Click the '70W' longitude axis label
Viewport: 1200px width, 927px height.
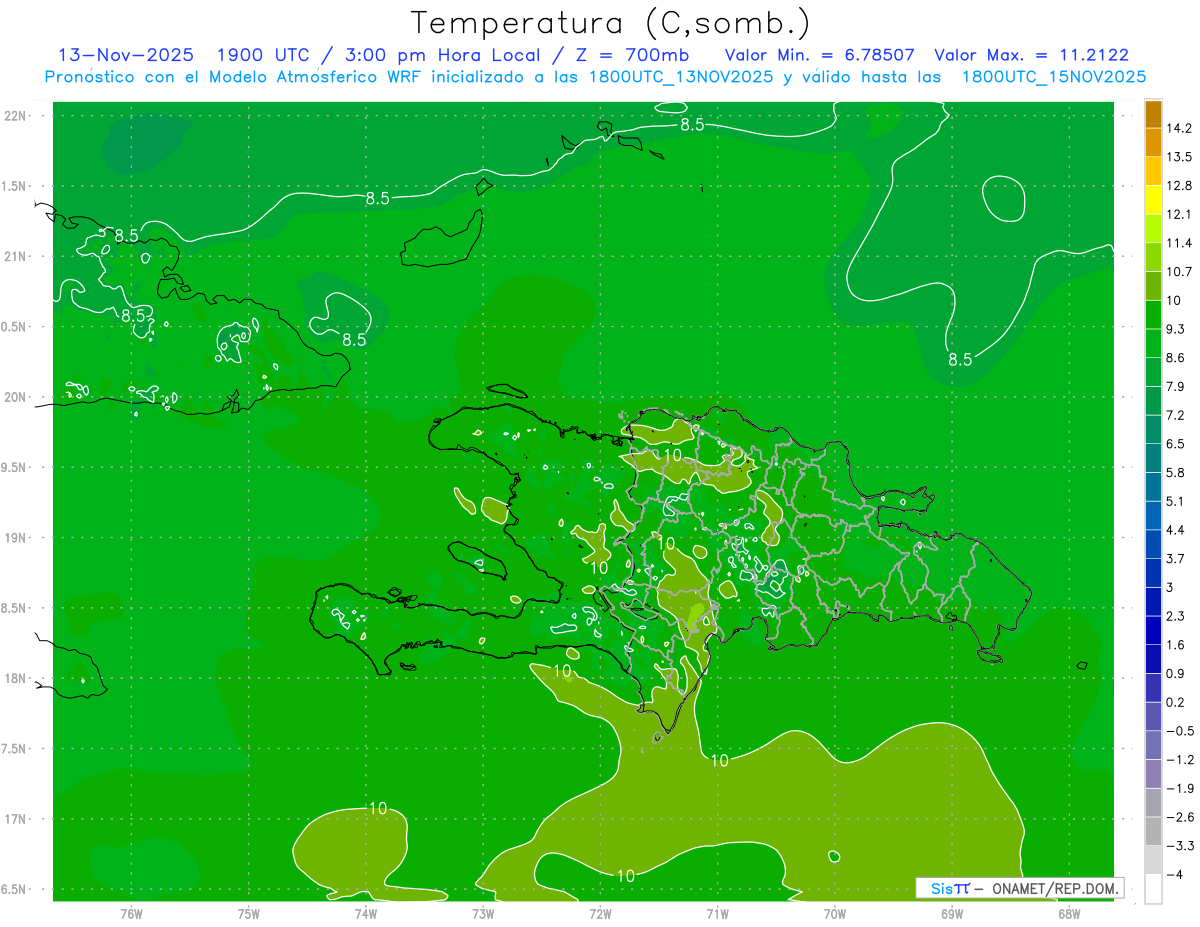click(x=835, y=914)
